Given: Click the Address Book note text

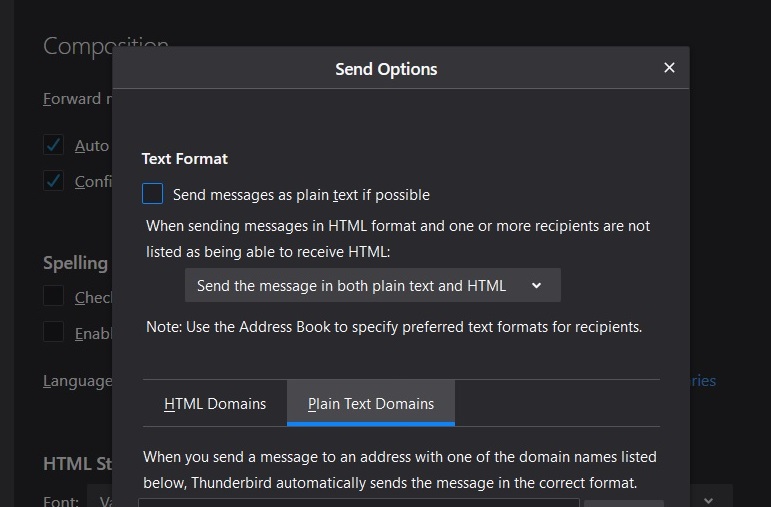Looking at the screenshot, I should coord(394,327).
